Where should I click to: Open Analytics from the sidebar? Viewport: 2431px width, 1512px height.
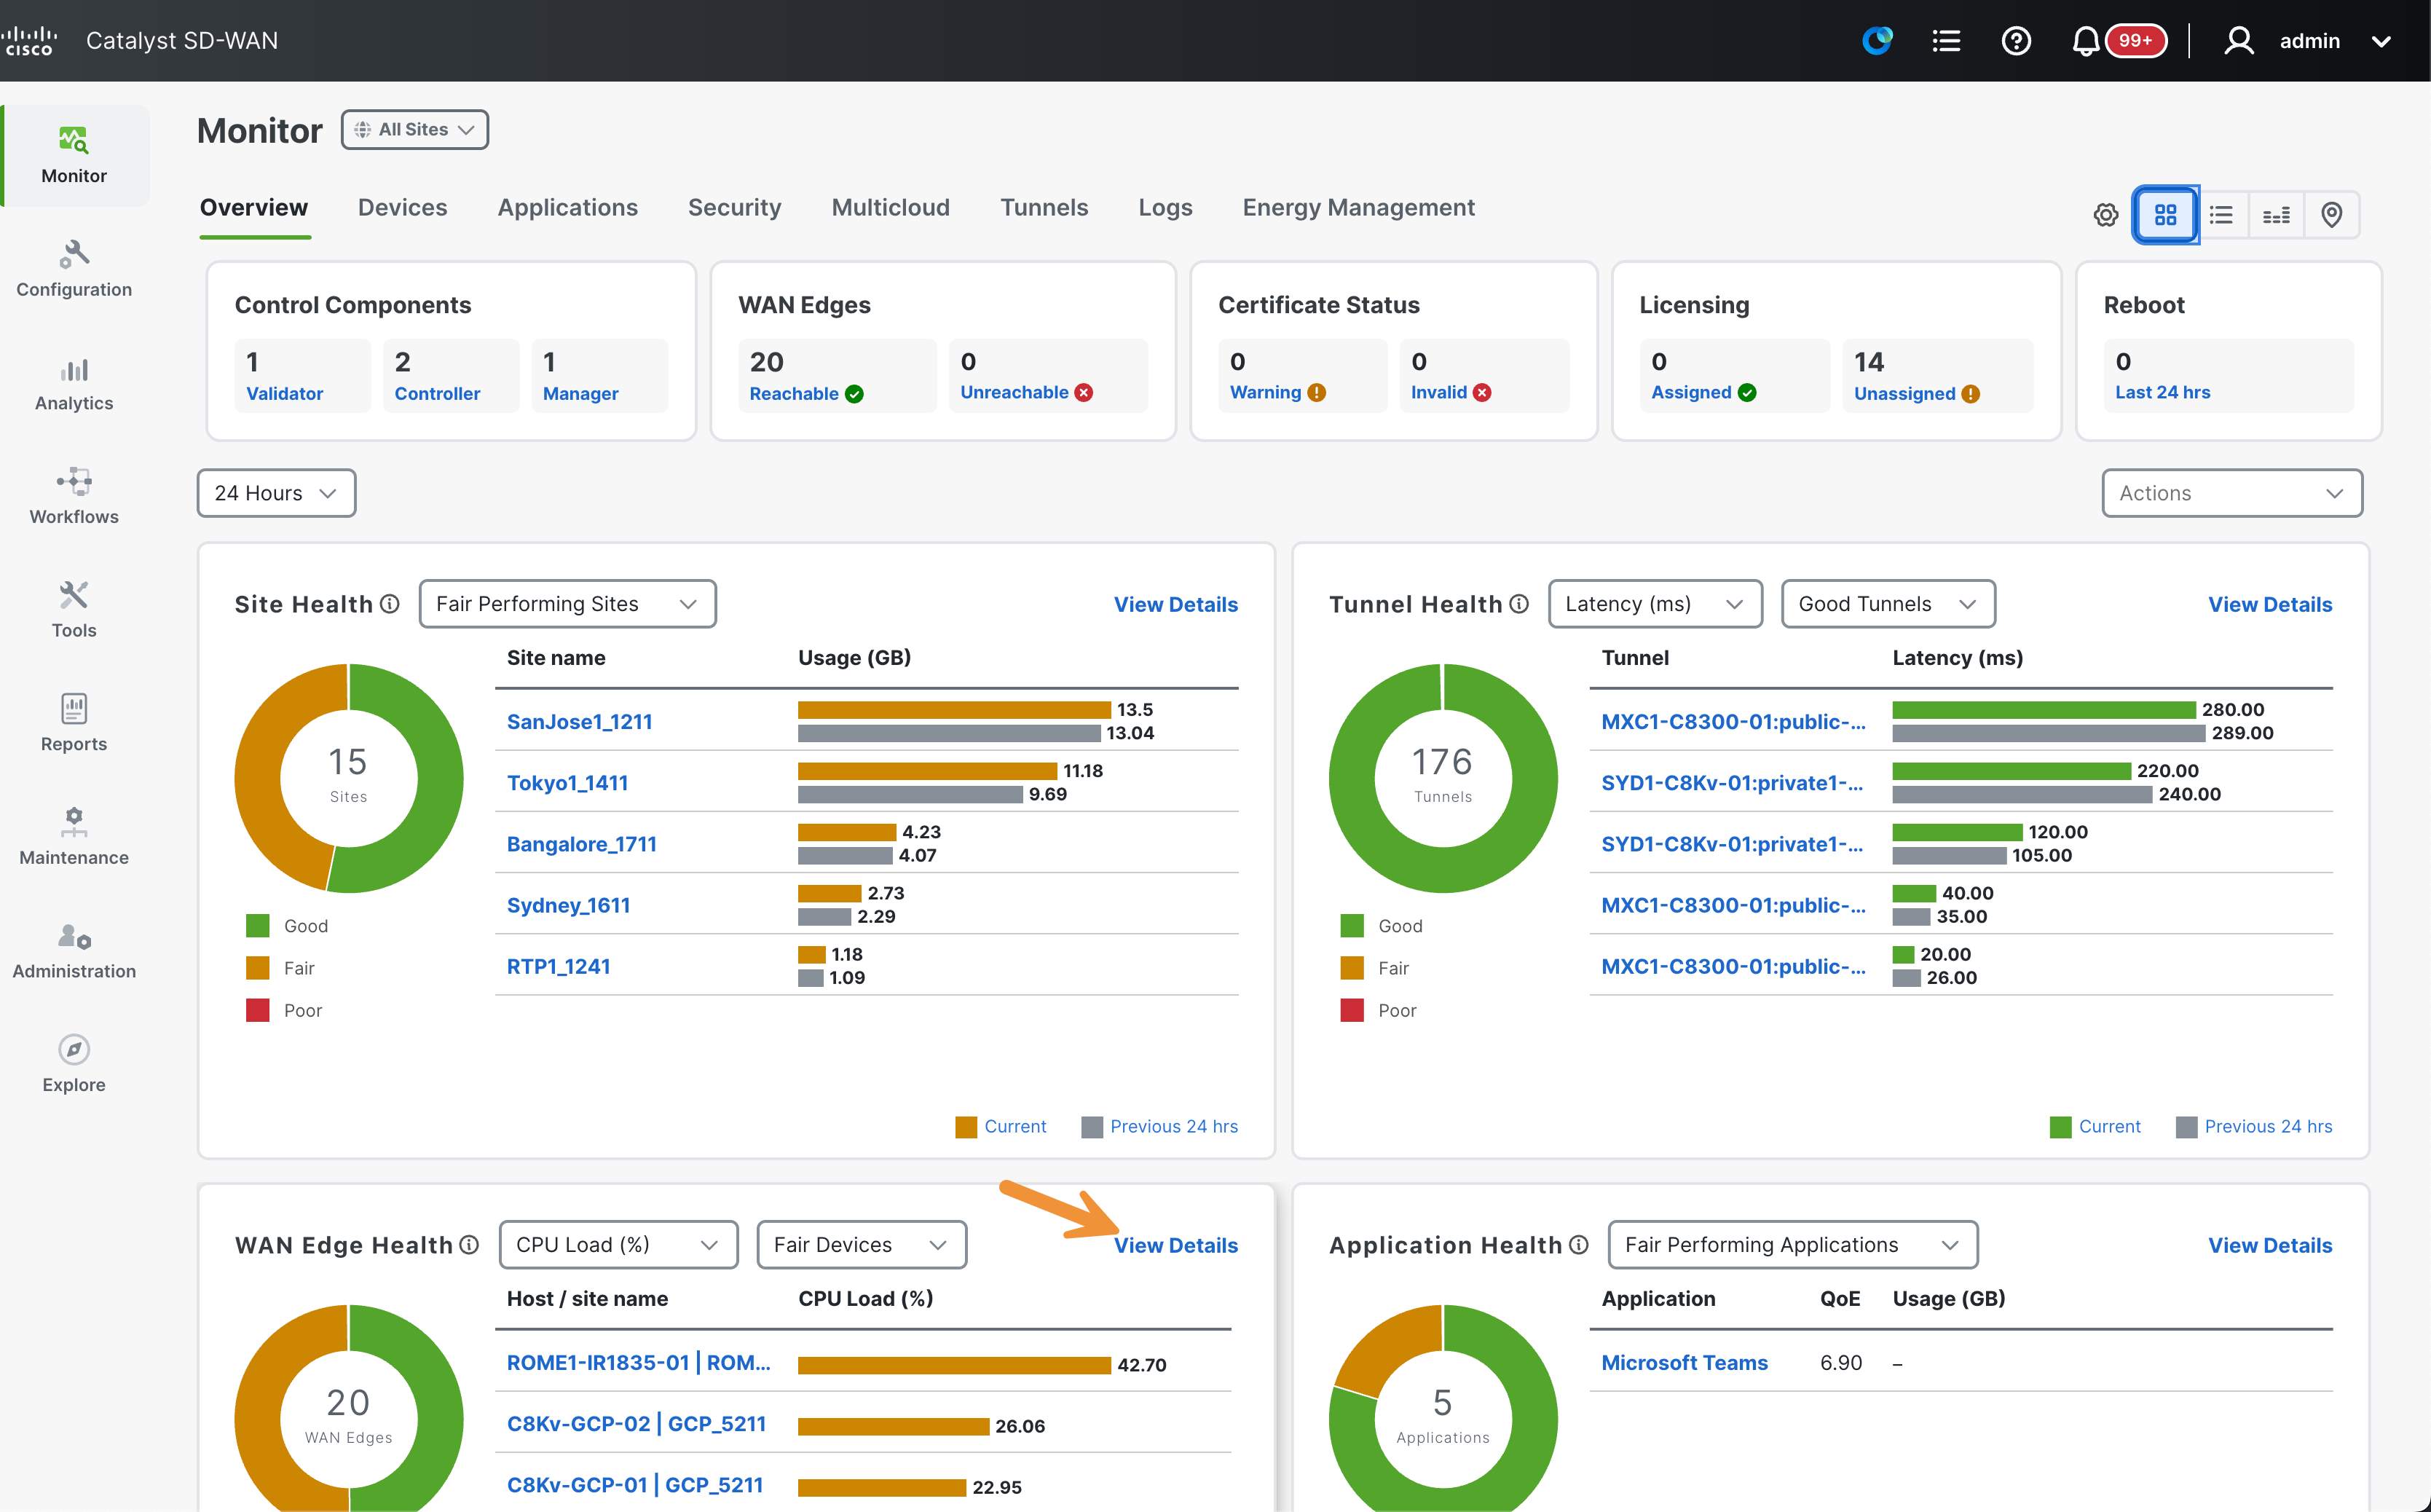(x=74, y=383)
